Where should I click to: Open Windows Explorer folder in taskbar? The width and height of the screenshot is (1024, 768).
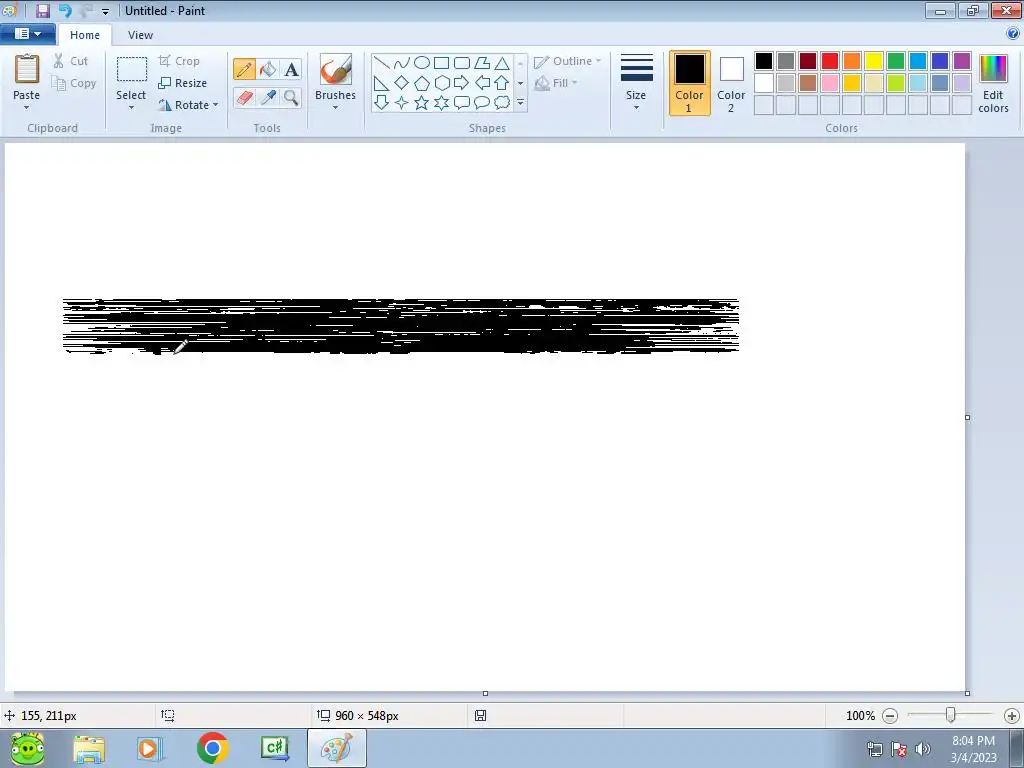tap(89, 748)
